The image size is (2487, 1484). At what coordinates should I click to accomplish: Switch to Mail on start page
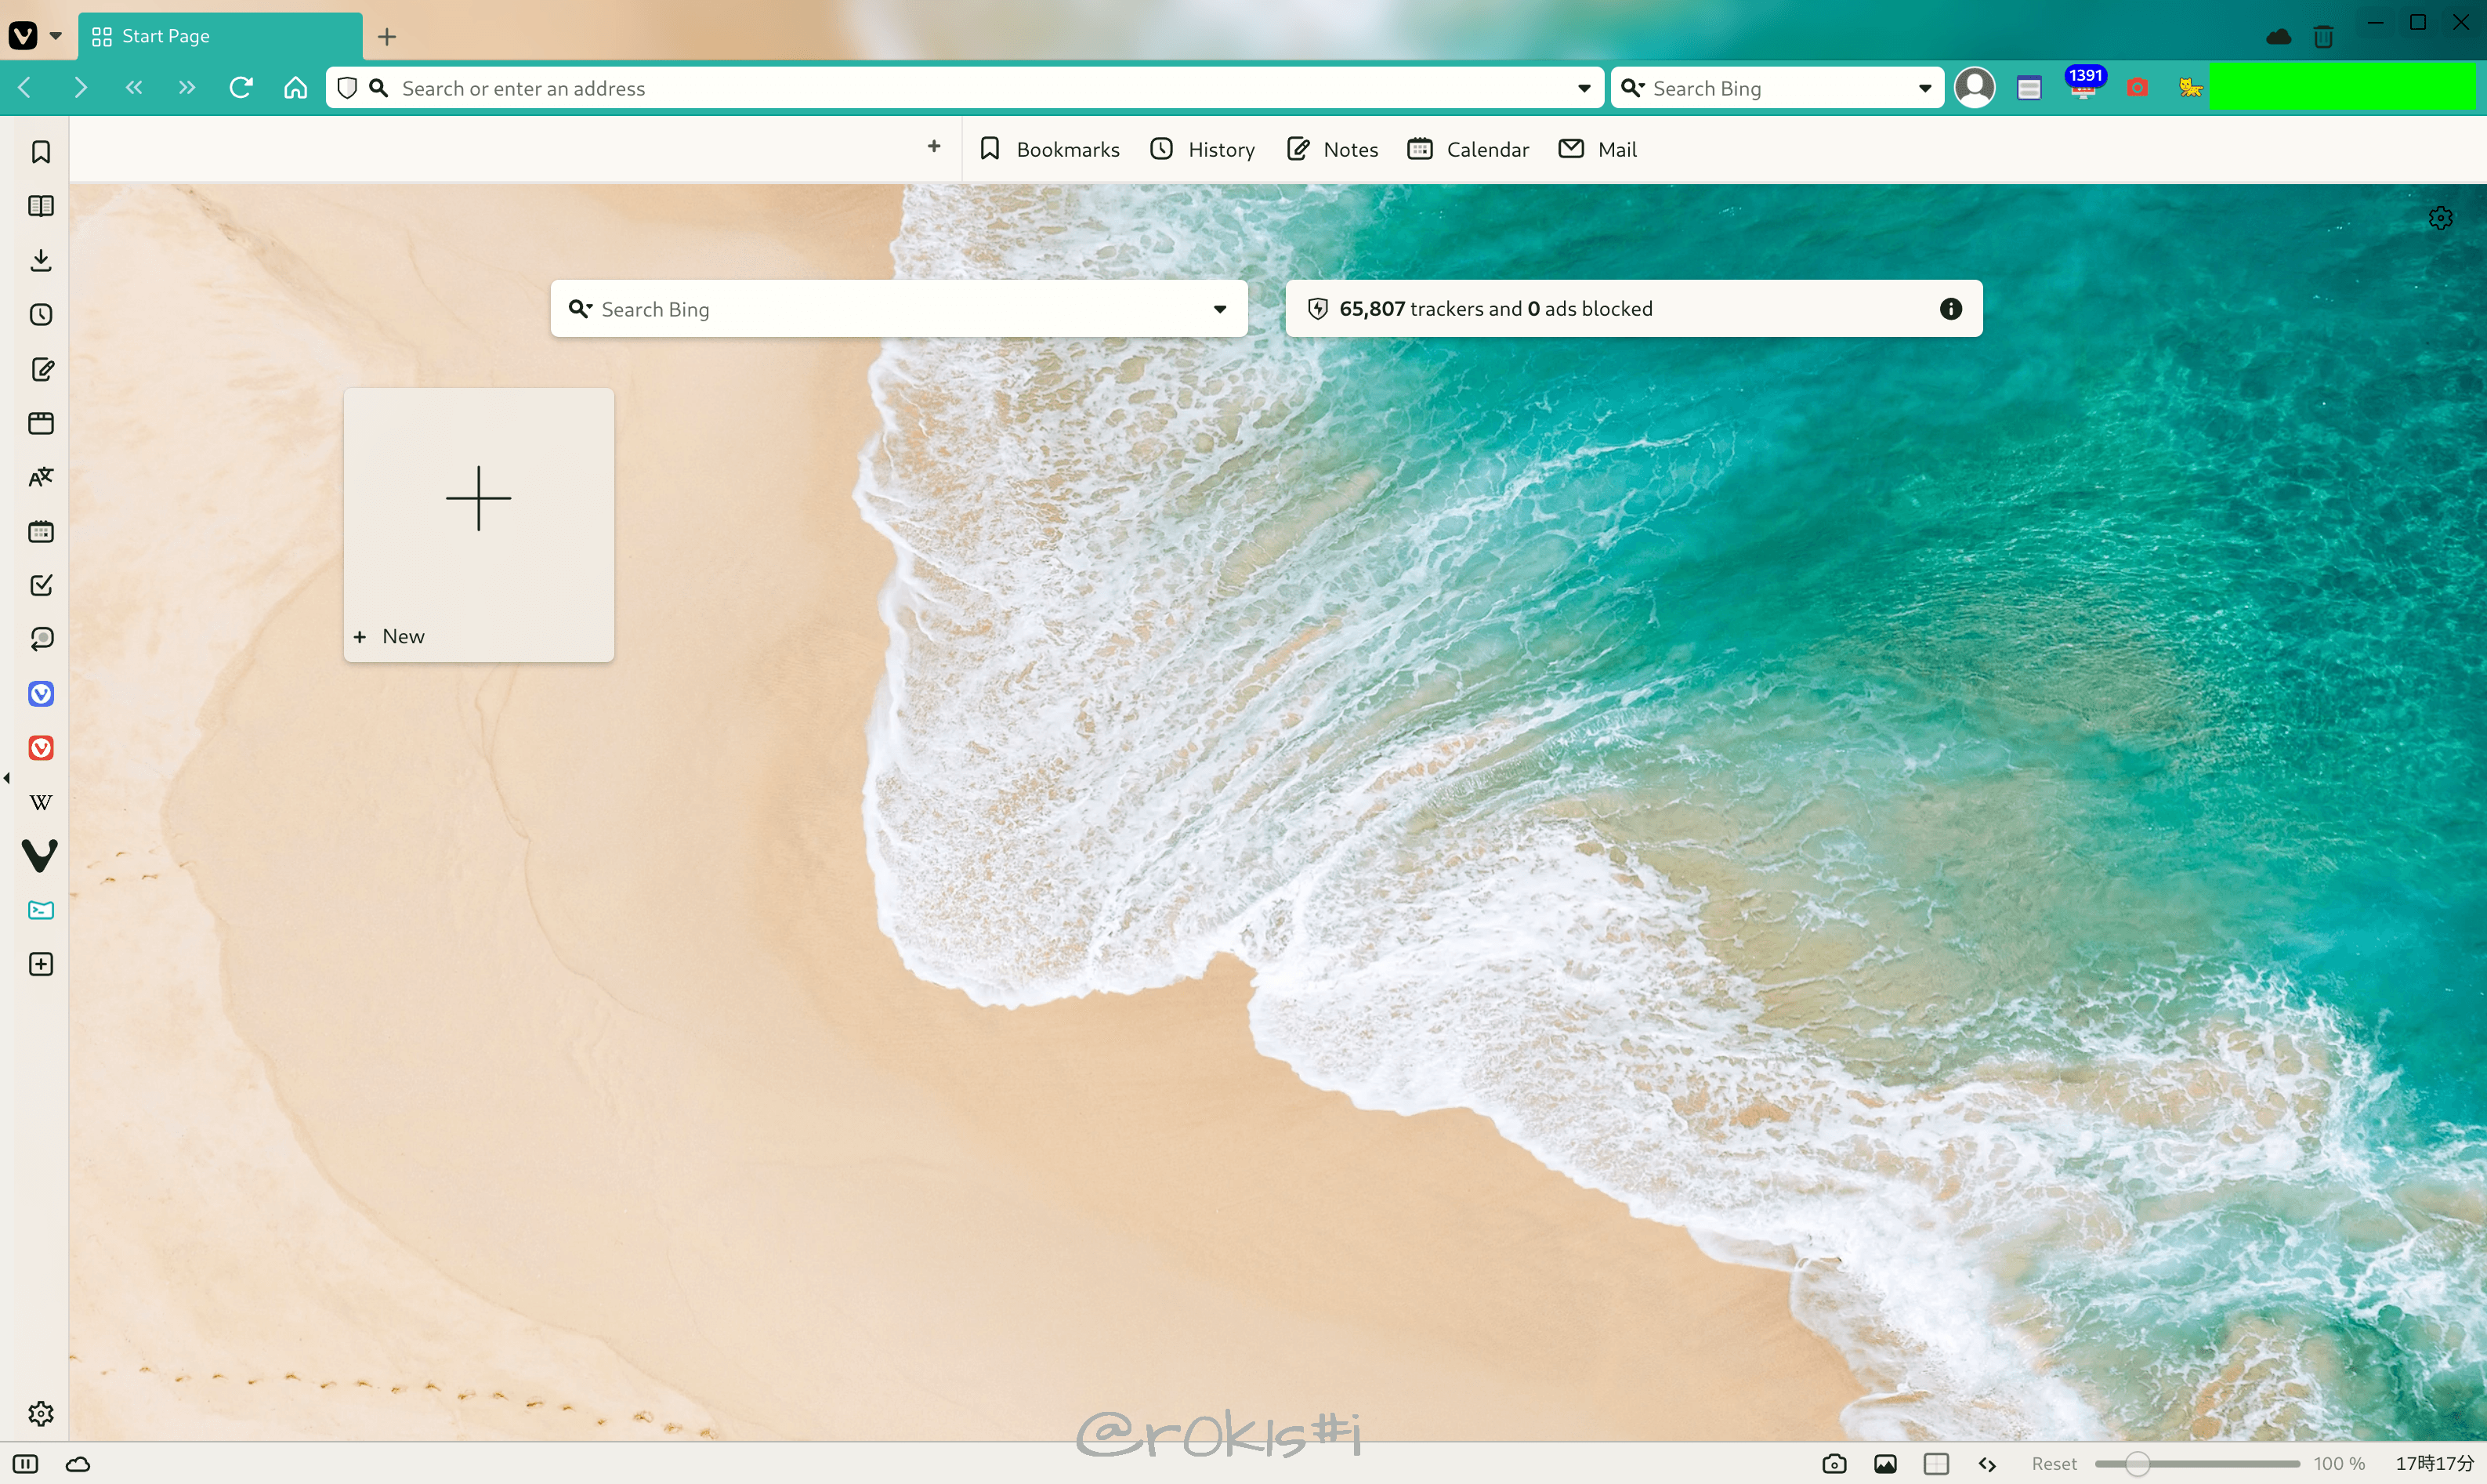[1597, 149]
